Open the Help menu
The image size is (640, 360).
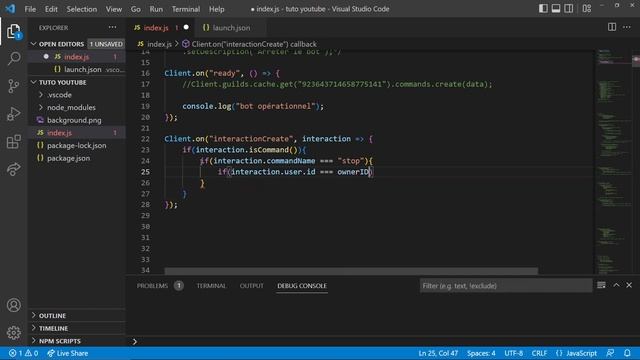[216, 9]
